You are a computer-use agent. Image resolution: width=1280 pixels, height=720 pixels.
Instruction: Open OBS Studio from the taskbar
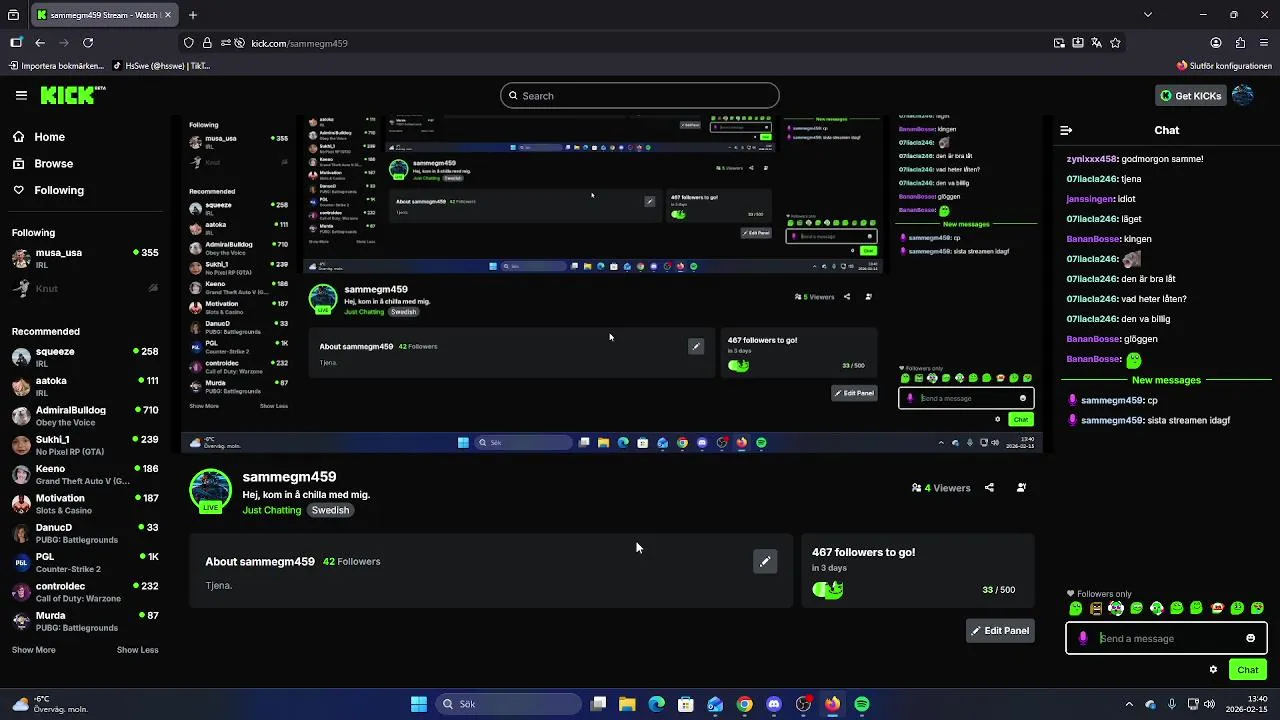[x=803, y=704]
